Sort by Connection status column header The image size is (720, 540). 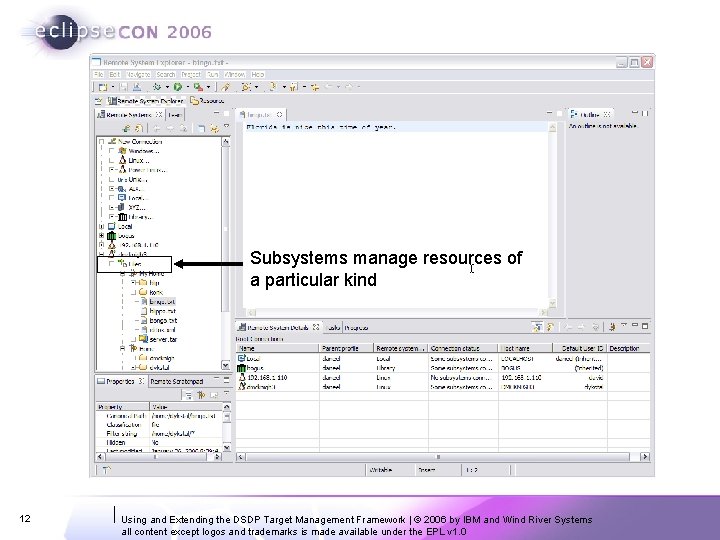coord(463,348)
